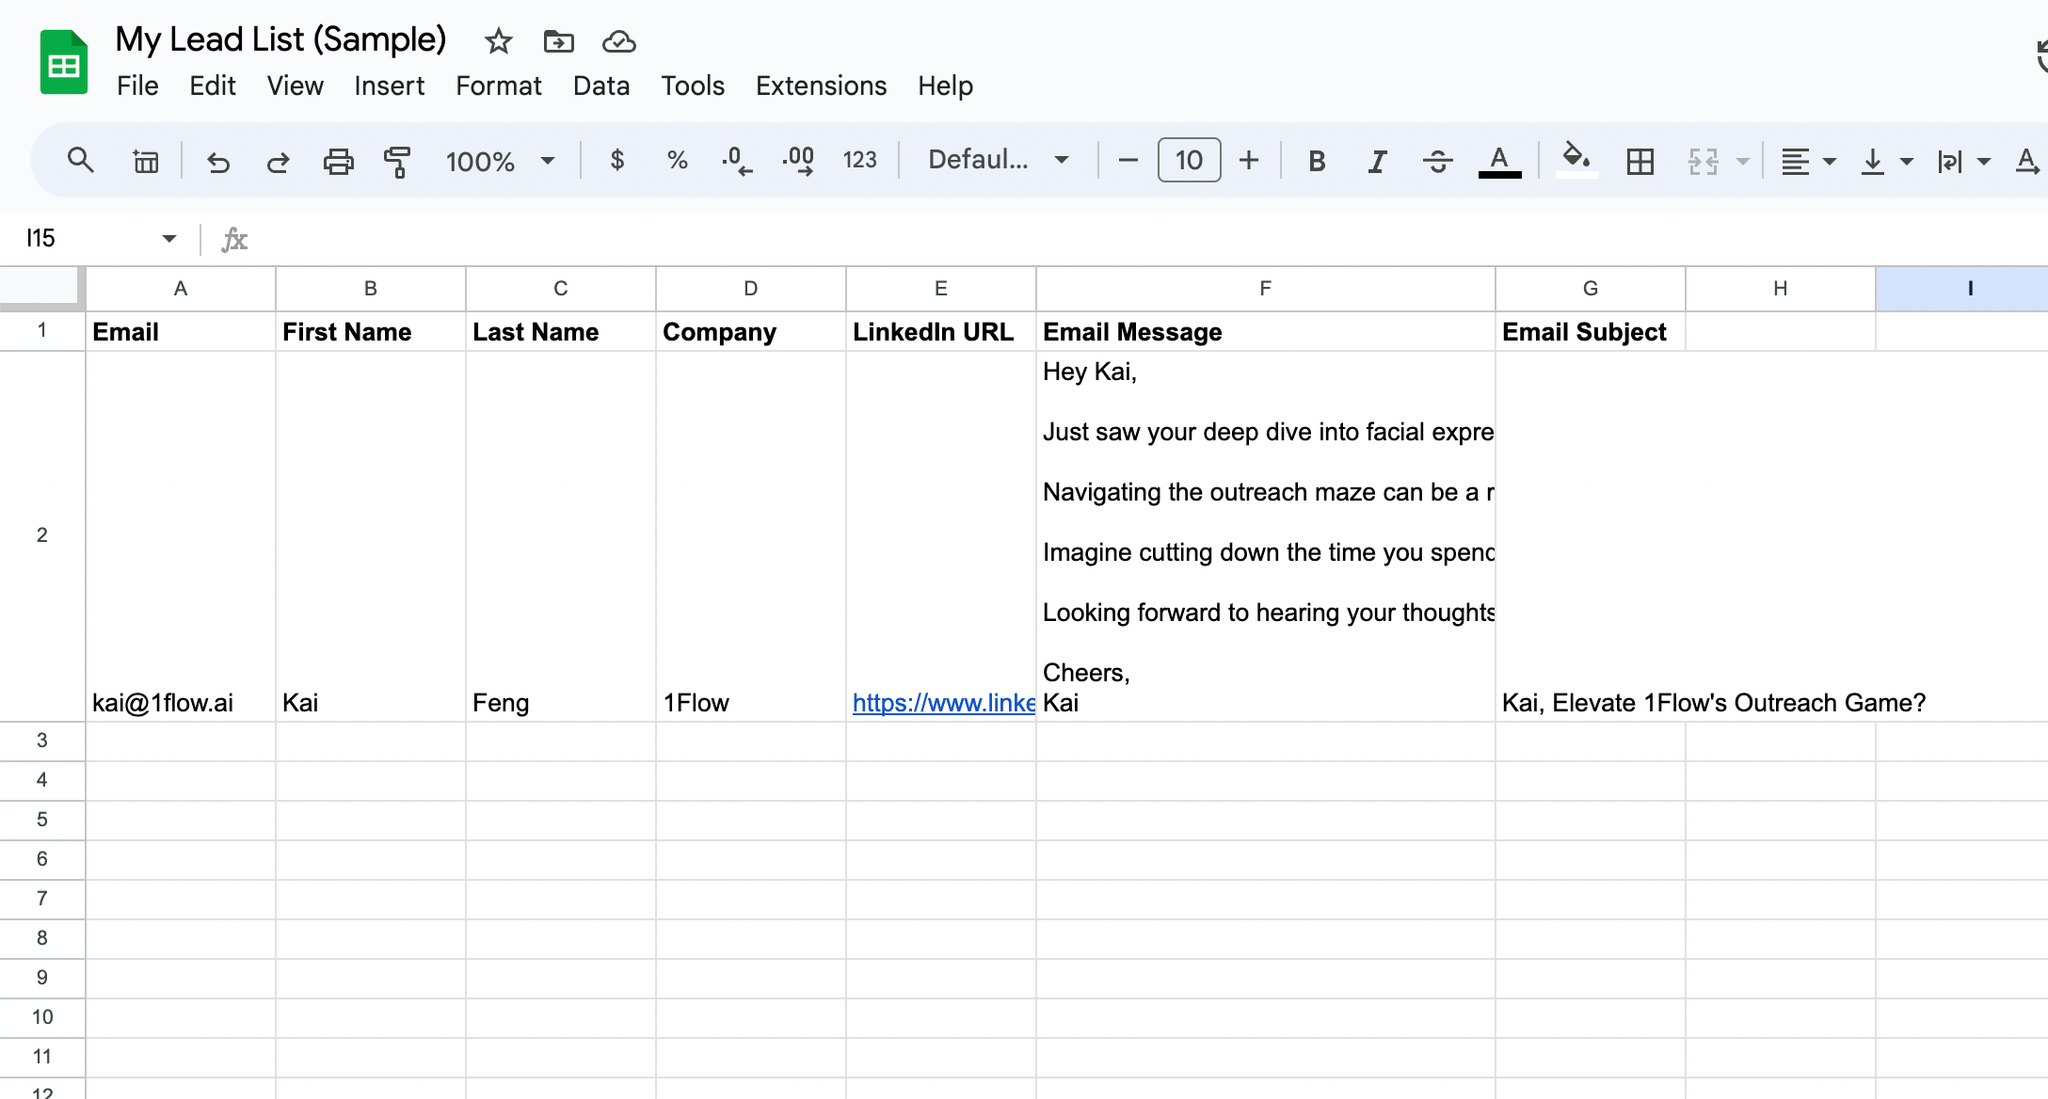2048x1099 pixels.
Task: Select the cell kai@1flow.ai
Action: pos(180,536)
